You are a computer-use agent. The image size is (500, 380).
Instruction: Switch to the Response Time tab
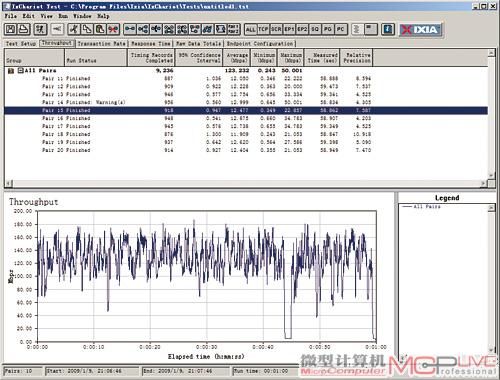(x=151, y=44)
